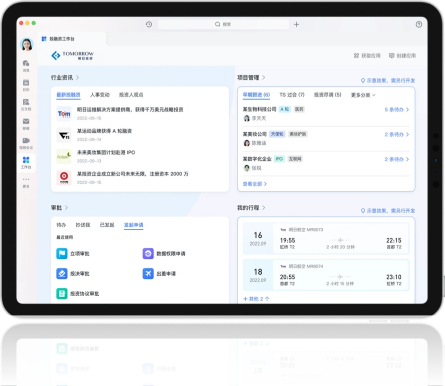Show the other 2 itineraries
Viewport: 445px width, 386px height.
[256, 299]
